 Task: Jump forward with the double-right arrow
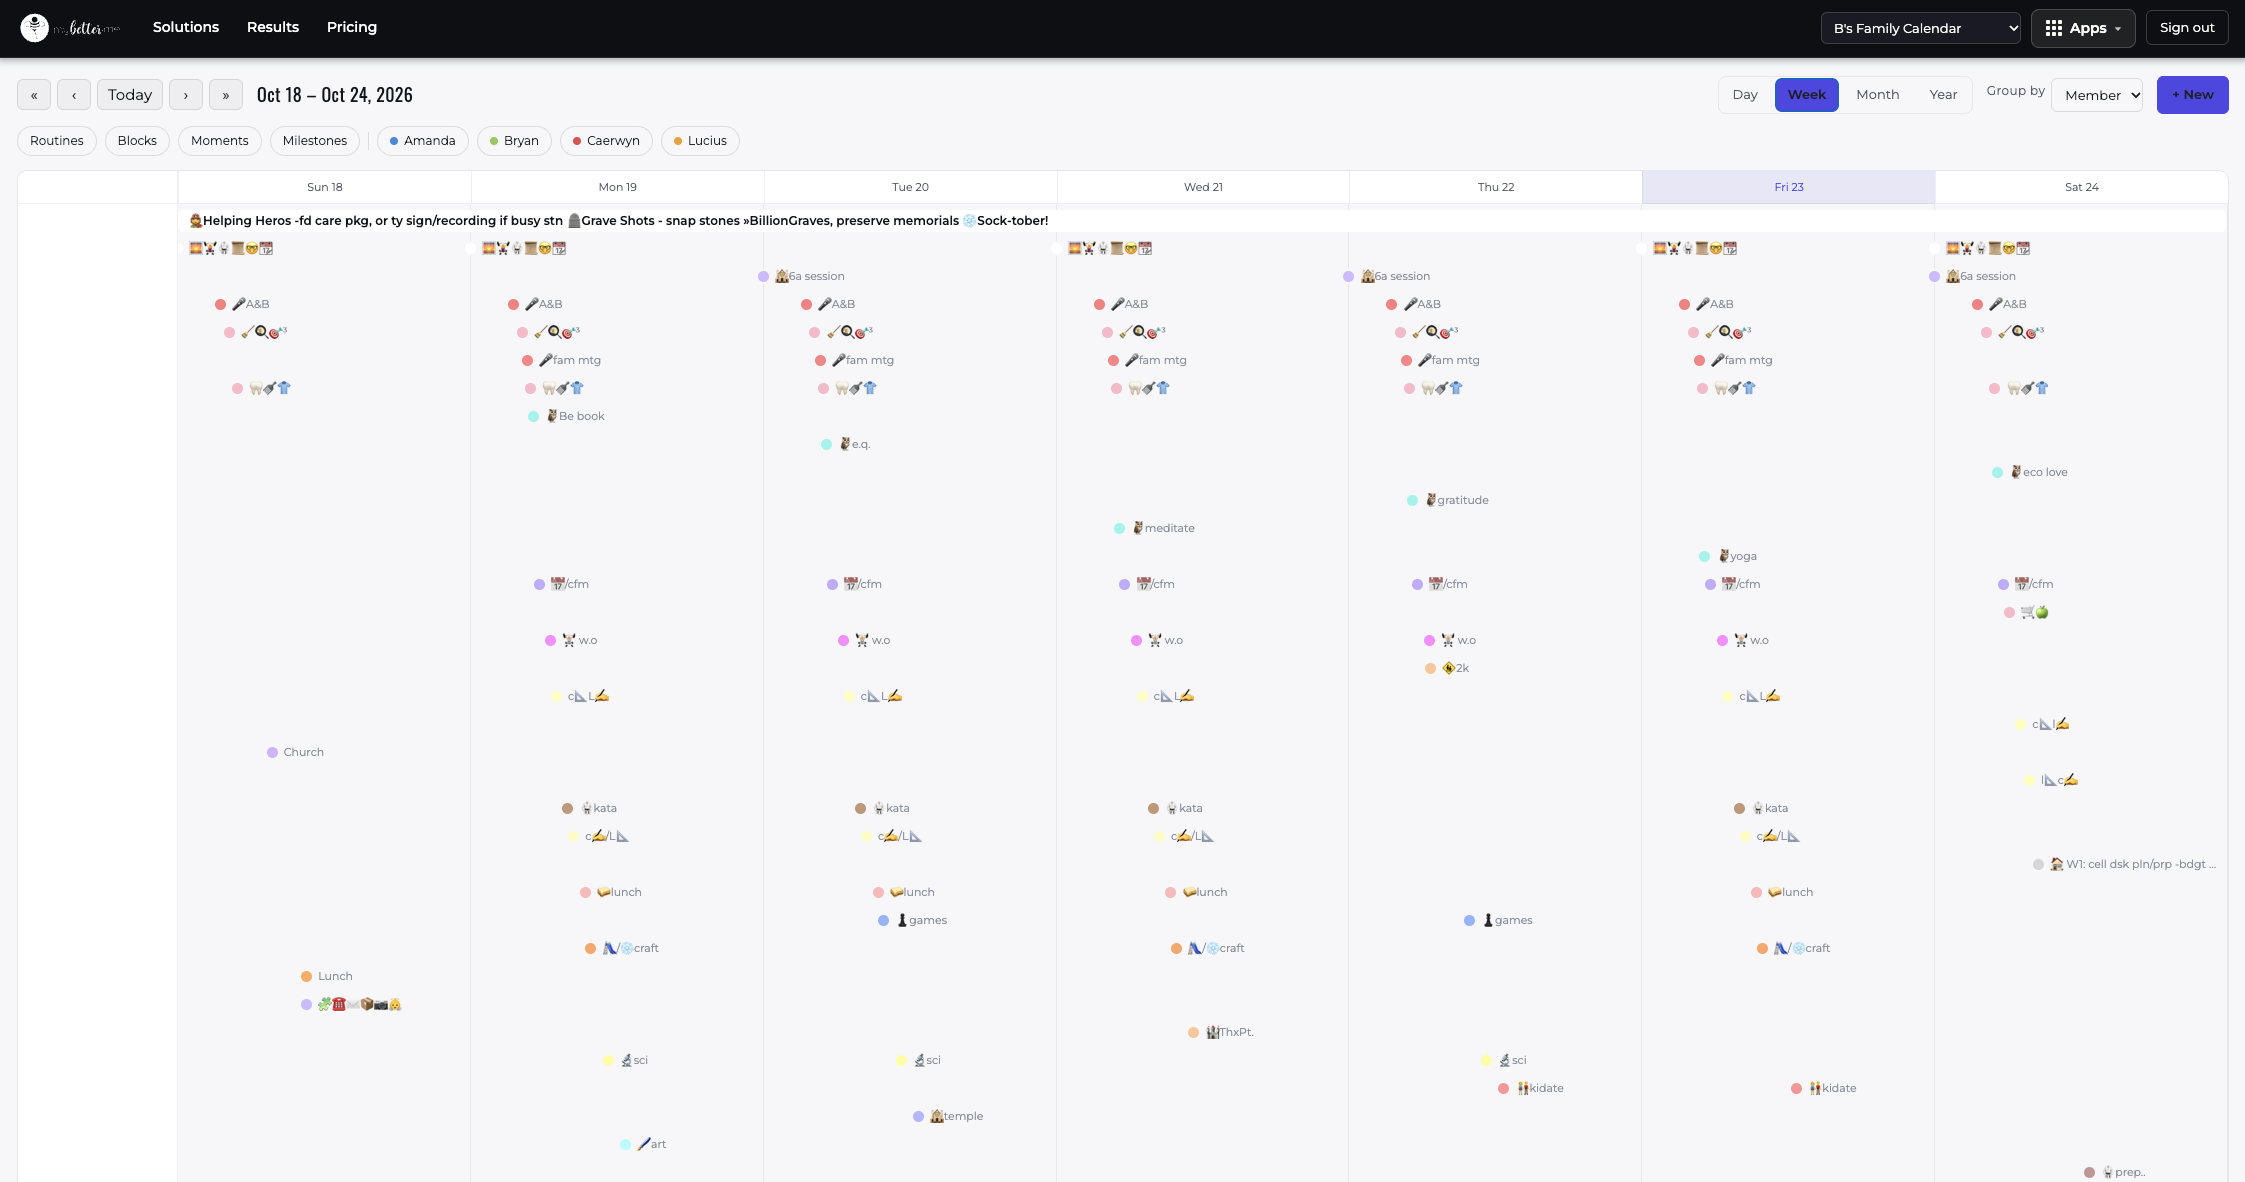click(226, 95)
